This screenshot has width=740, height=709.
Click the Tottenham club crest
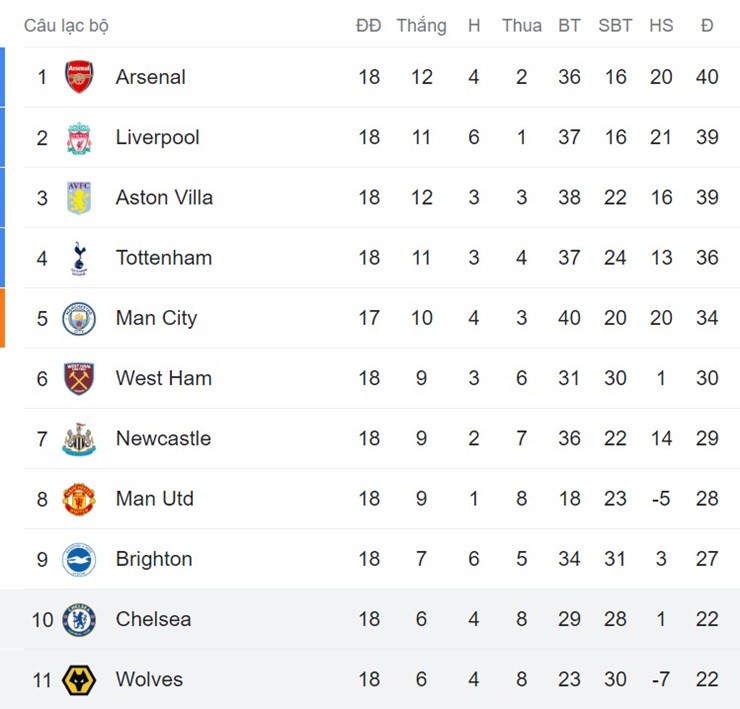point(79,258)
